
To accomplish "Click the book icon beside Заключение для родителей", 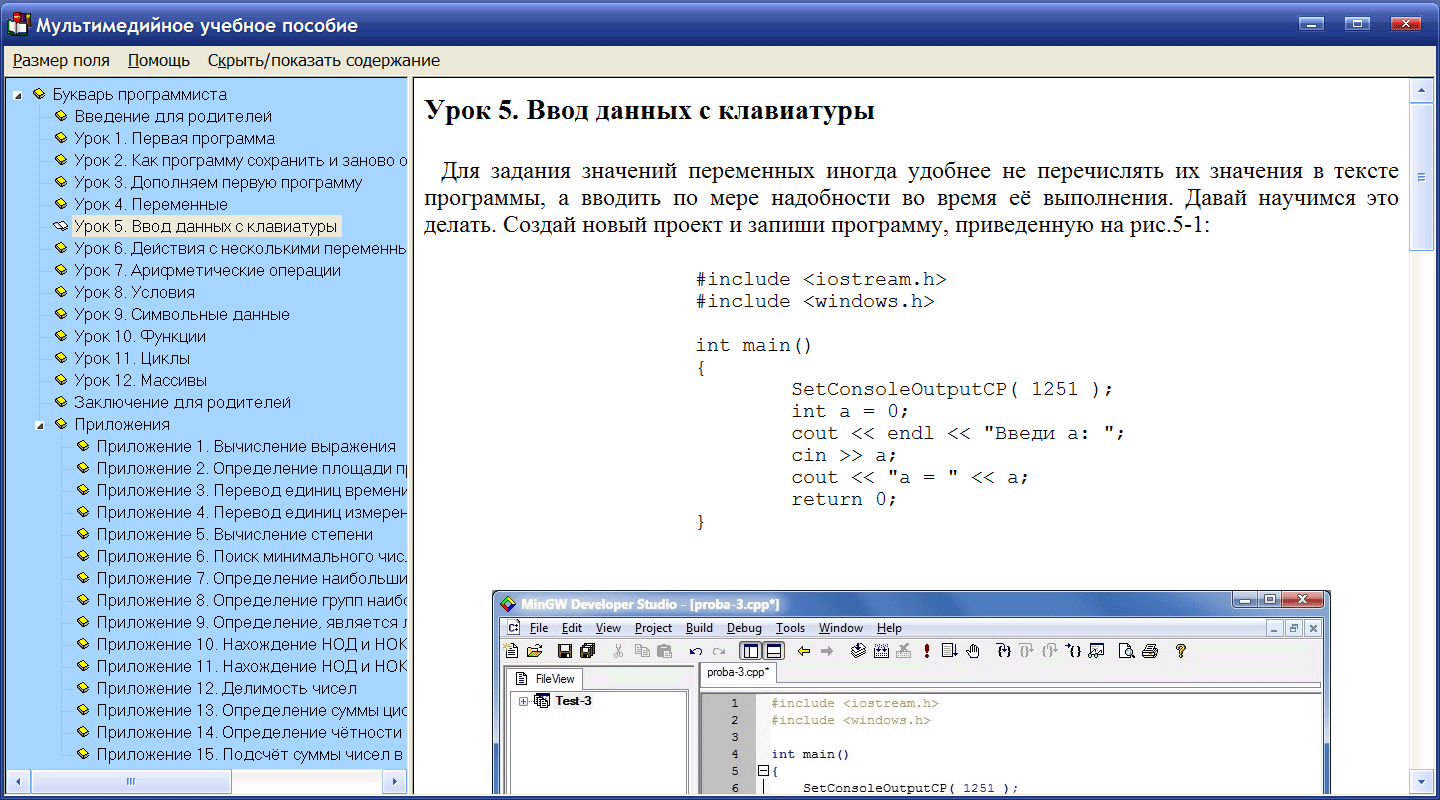I will (x=61, y=402).
